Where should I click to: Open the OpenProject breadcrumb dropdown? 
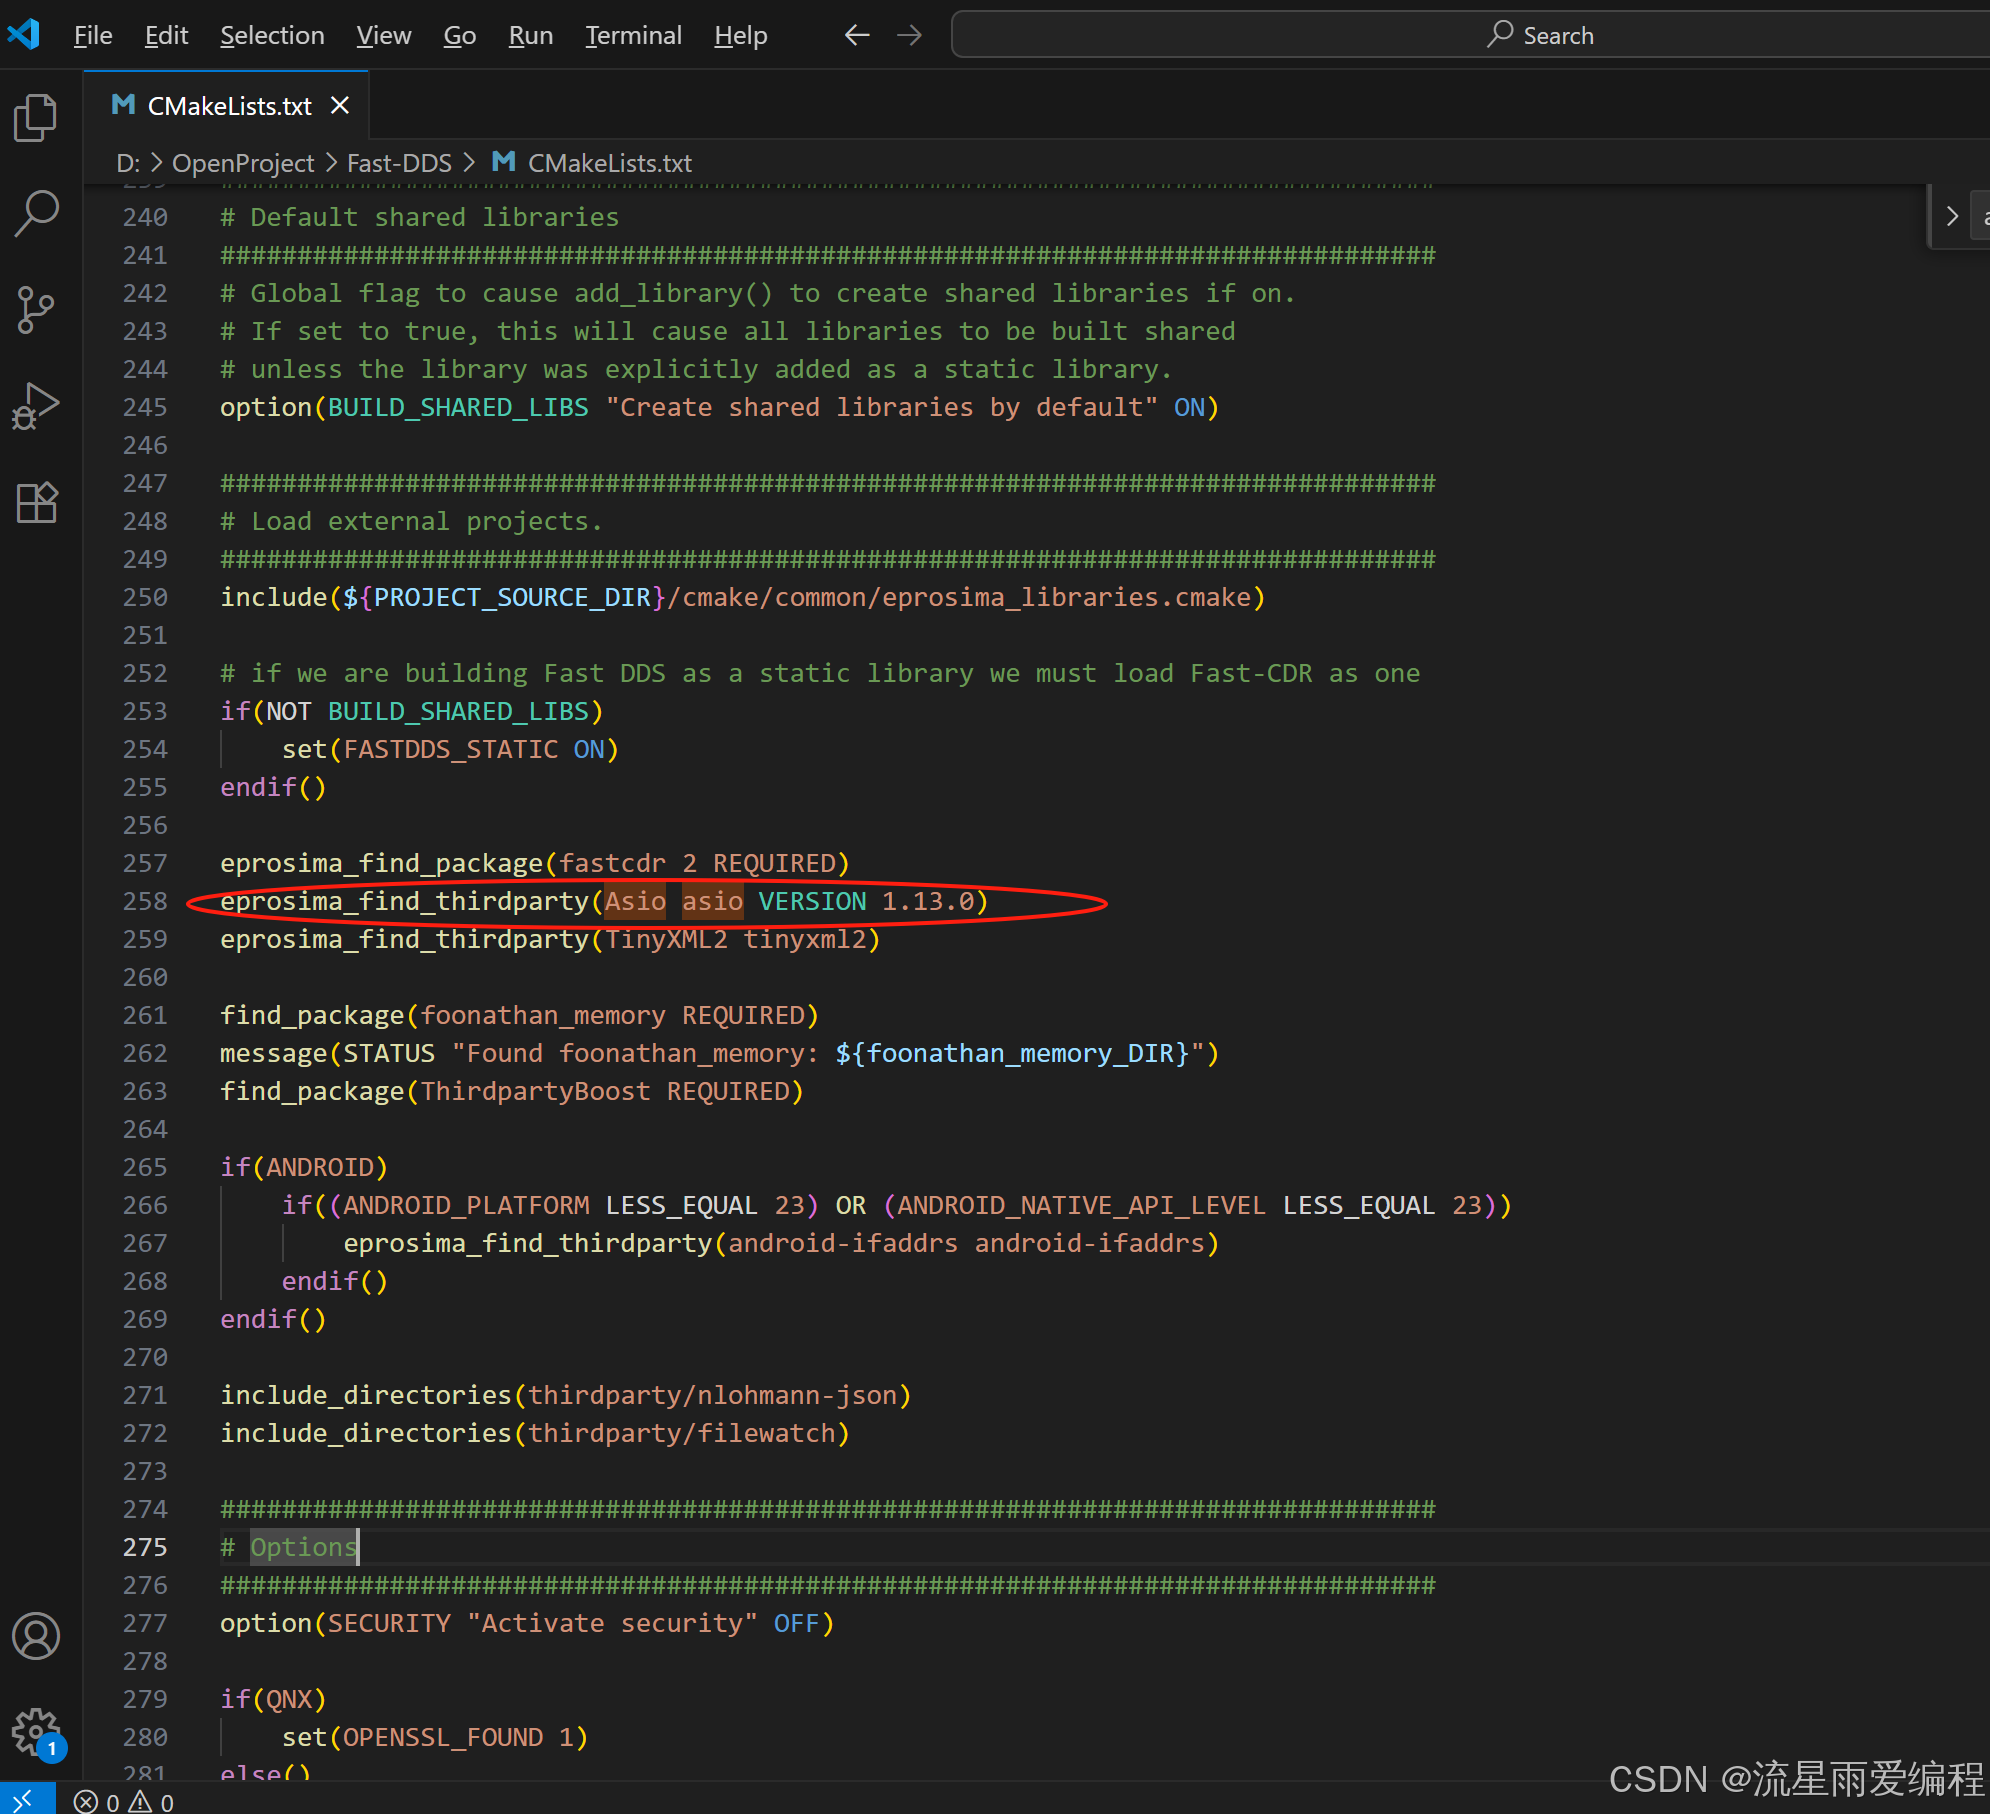[243, 163]
